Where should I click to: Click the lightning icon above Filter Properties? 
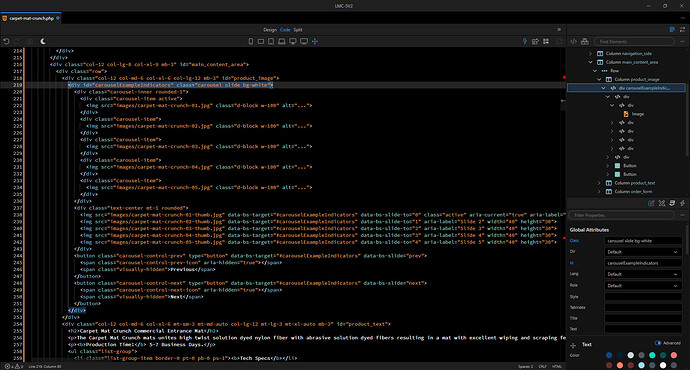(x=683, y=203)
